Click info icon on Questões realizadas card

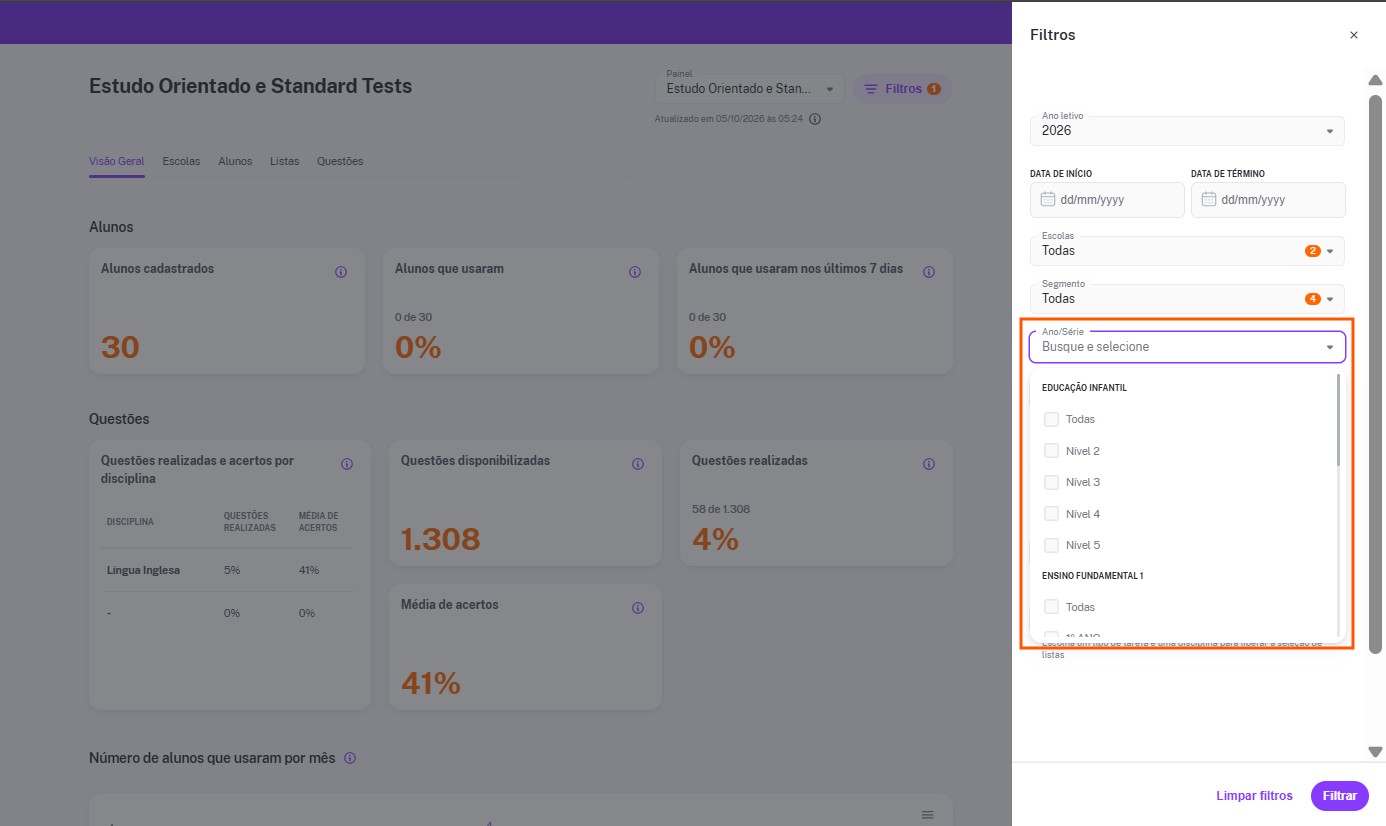(928, 464)
